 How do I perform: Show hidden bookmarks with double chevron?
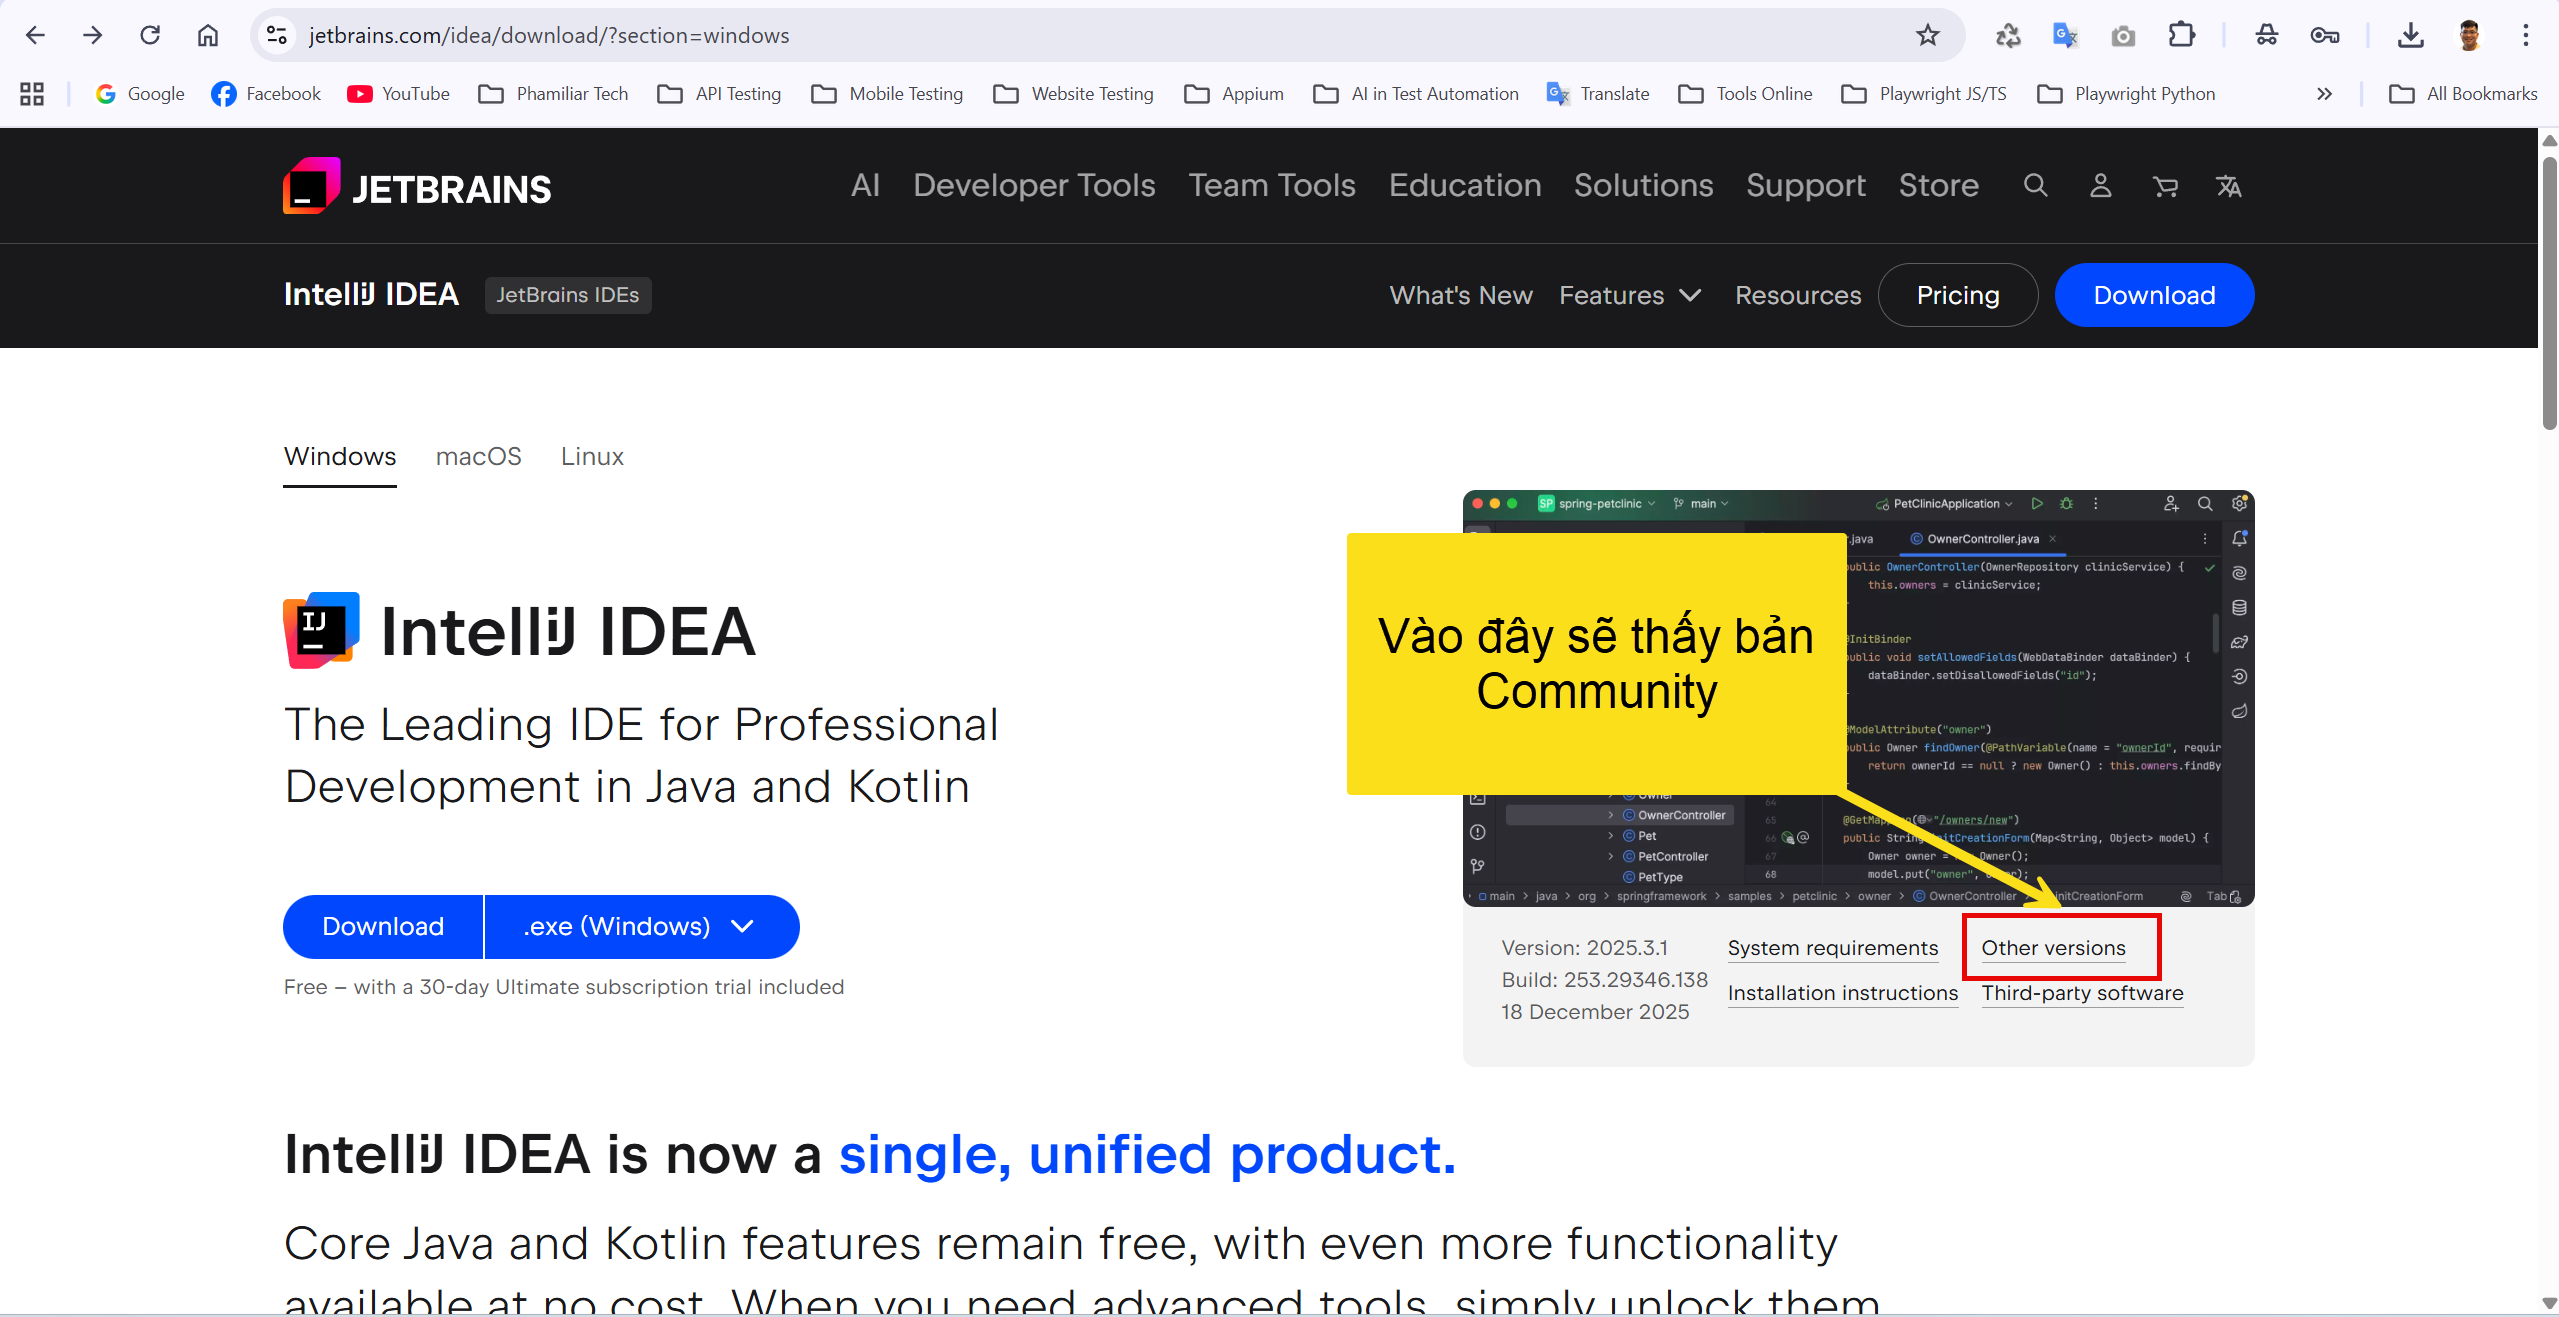pyautogui.click(x=2324, y=94)
